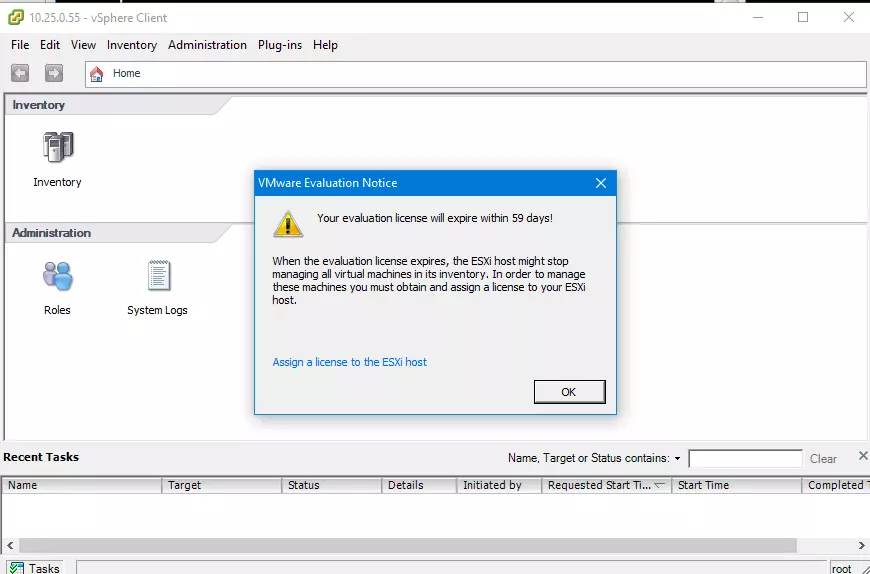Open the Edit menu
This screenshot has width=870, height=574.
point(50,45)
